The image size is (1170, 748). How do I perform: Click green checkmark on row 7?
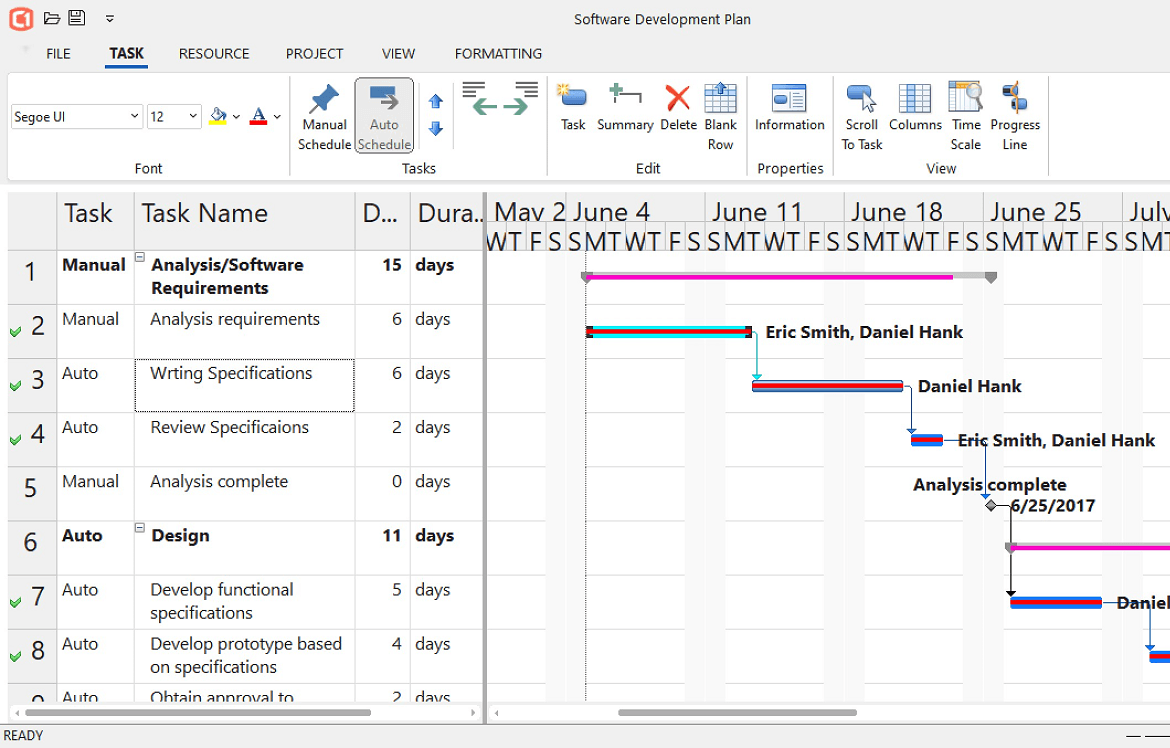pyautogui.click(x=16, y=602)
